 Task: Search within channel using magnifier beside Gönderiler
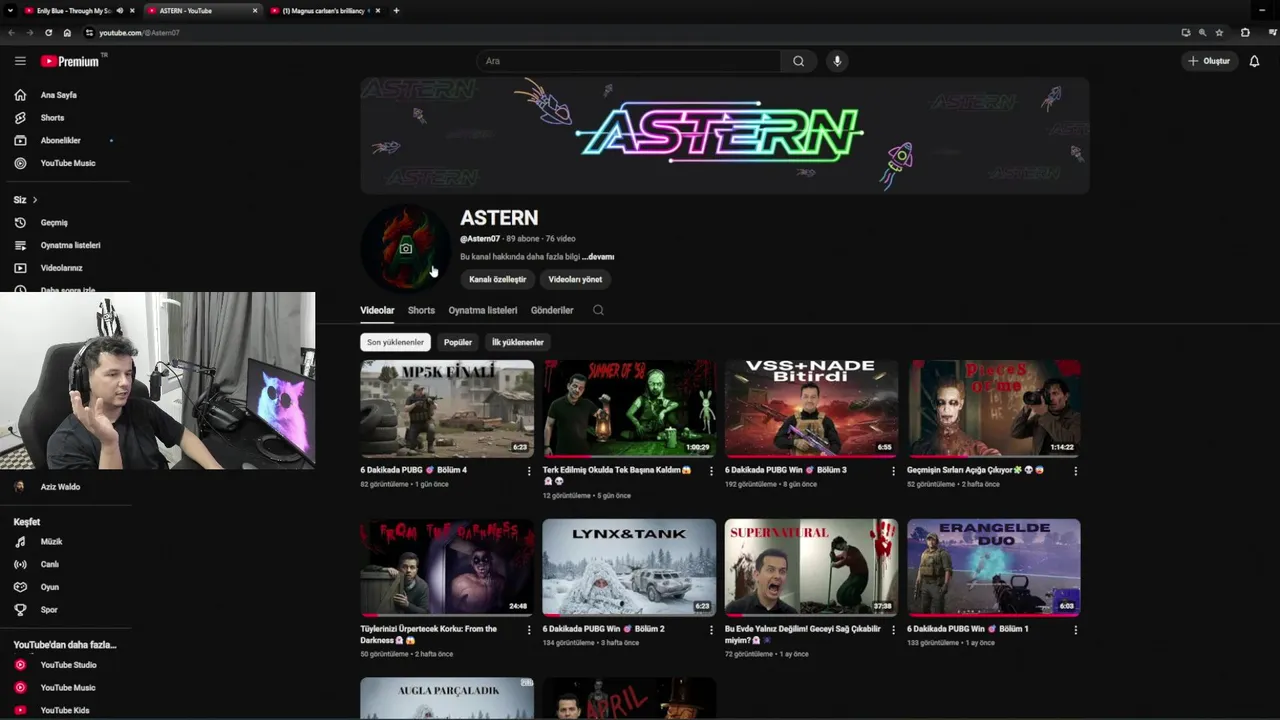[x=598, y=310]
